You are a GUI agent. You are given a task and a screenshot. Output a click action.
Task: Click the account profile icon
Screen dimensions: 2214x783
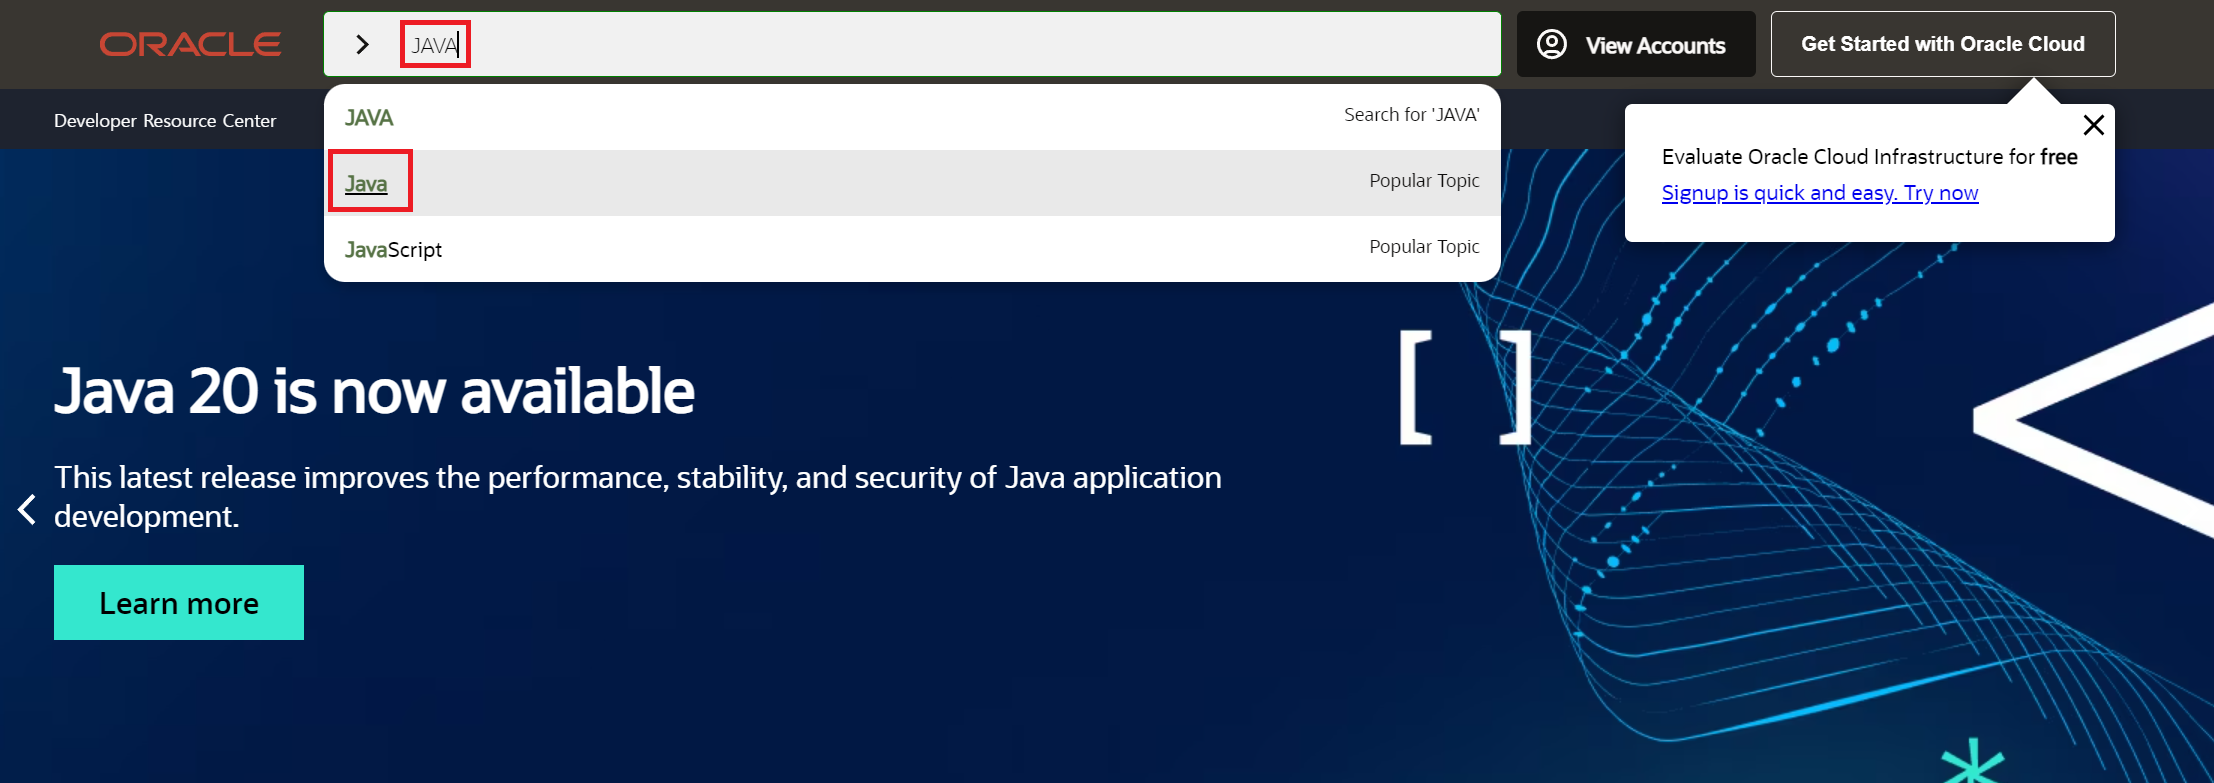(x=1552, y=44)
